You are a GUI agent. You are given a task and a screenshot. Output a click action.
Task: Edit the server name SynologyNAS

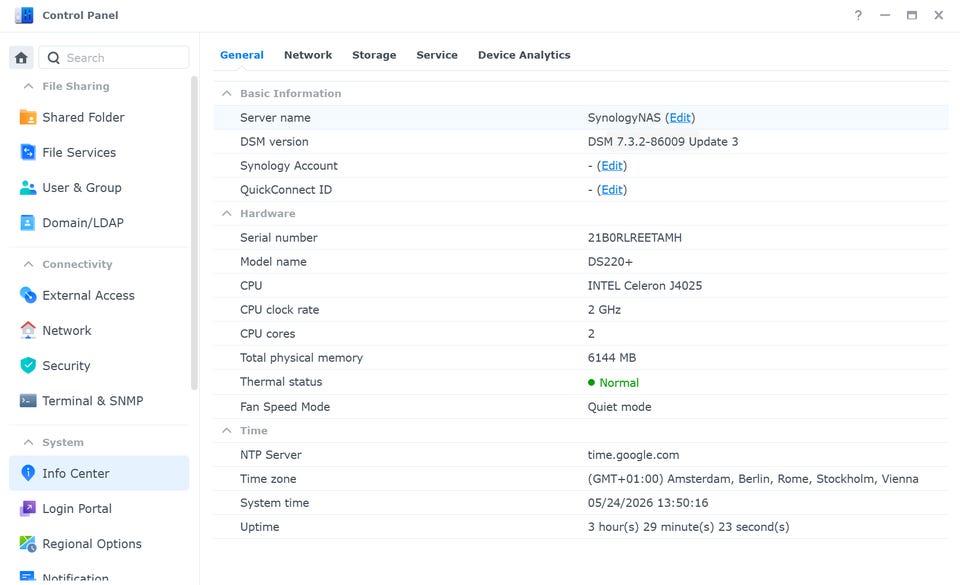coord(680,117)
